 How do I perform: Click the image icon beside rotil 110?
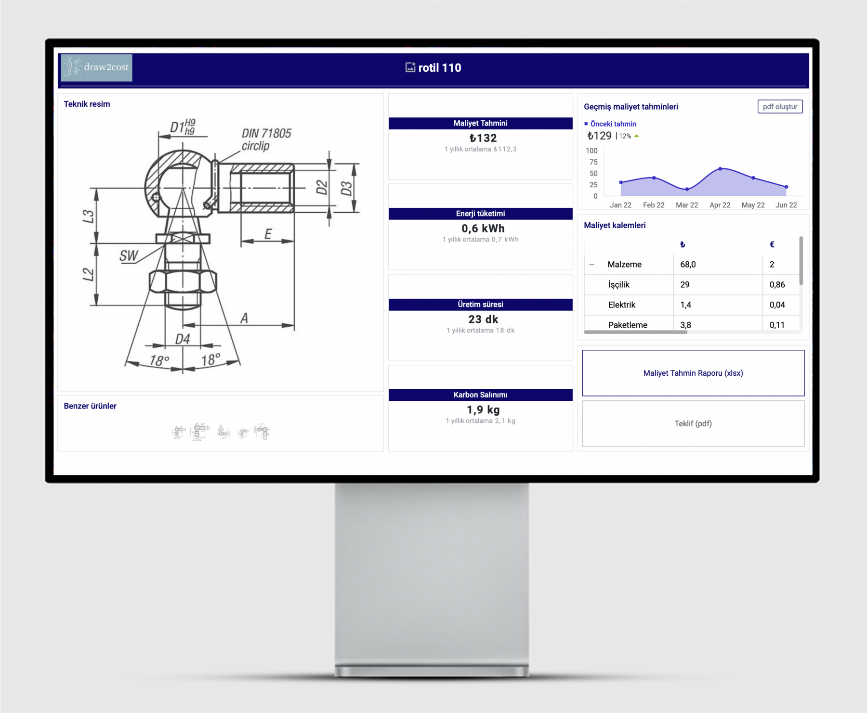click(x=410, y=68)
